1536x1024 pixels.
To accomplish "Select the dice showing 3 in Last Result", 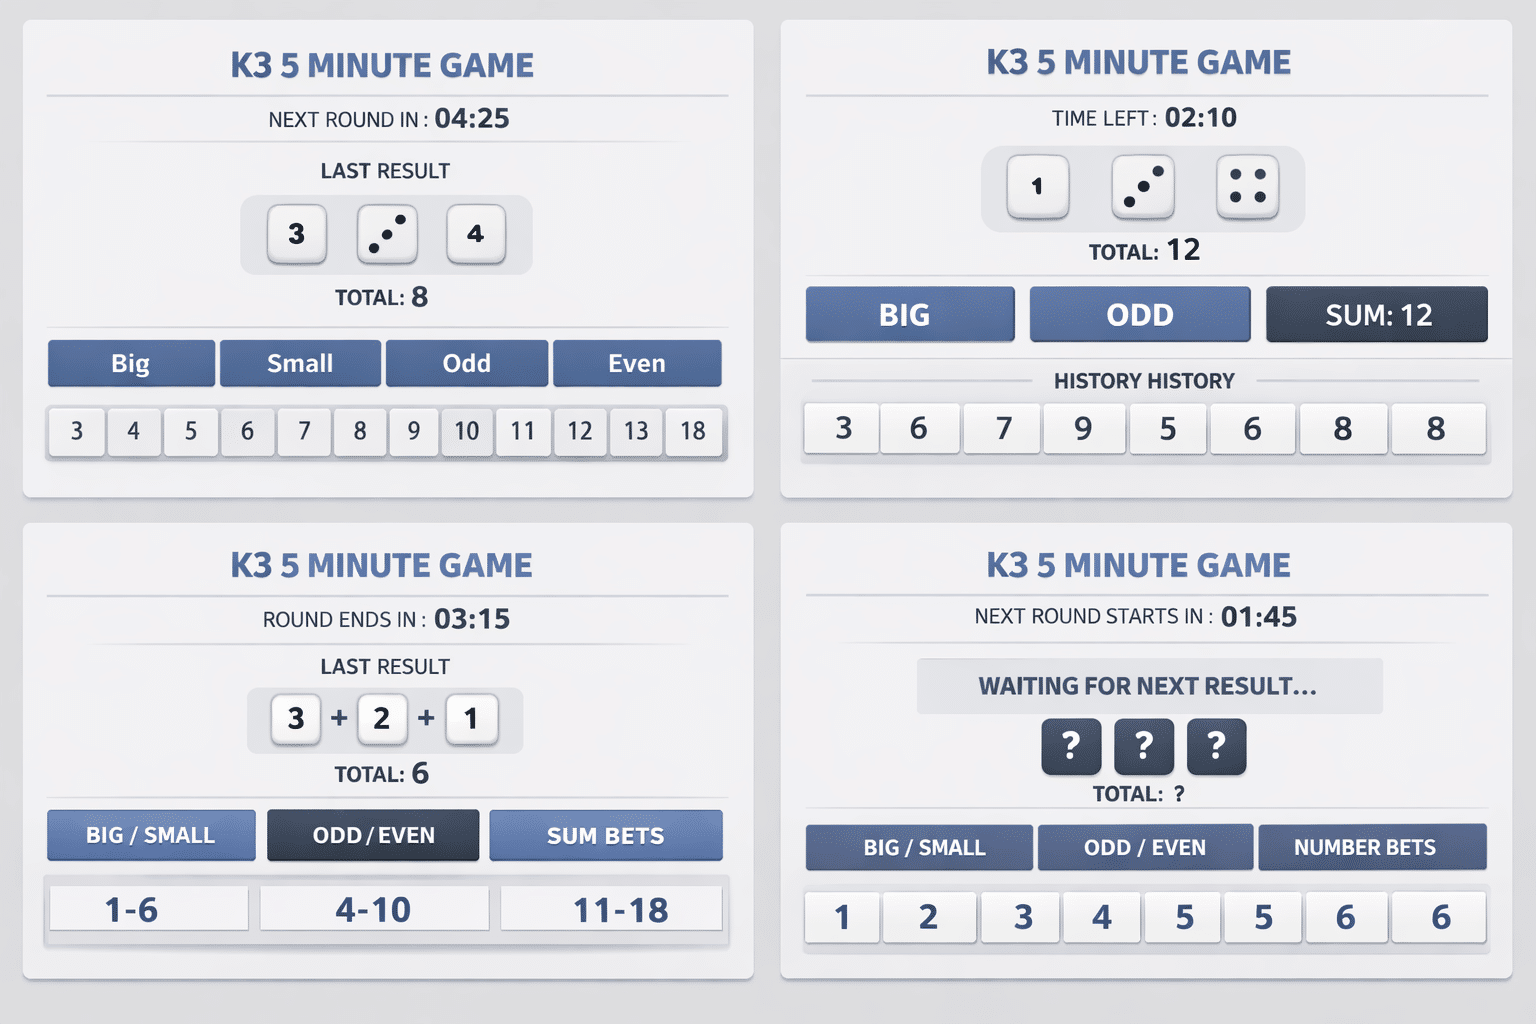I will tap(297, 234).
